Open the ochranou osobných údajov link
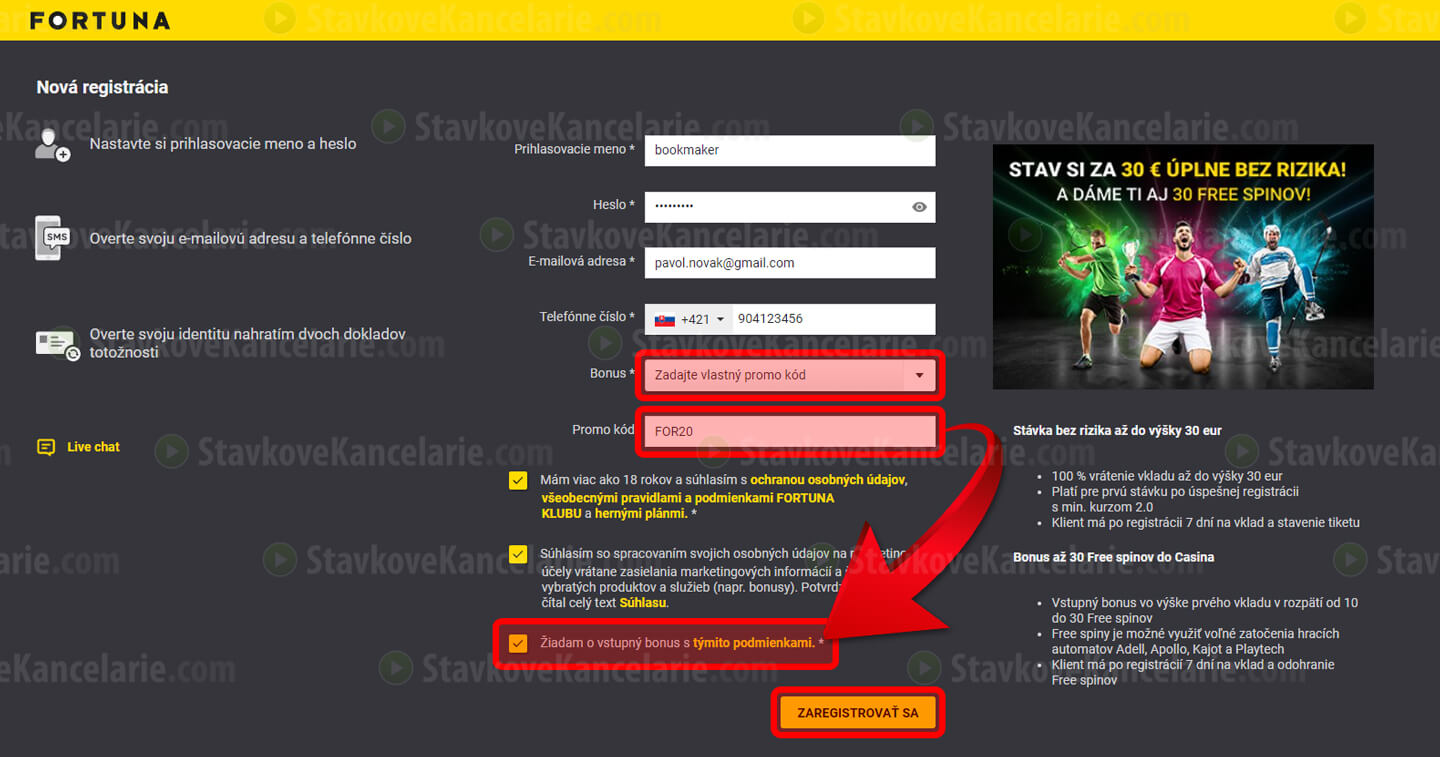The image size is (1440, 757). [829, 480]
